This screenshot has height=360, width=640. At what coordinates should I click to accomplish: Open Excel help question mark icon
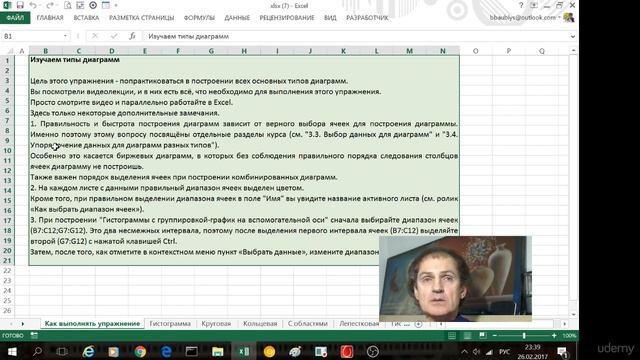[x=521, y=5]
